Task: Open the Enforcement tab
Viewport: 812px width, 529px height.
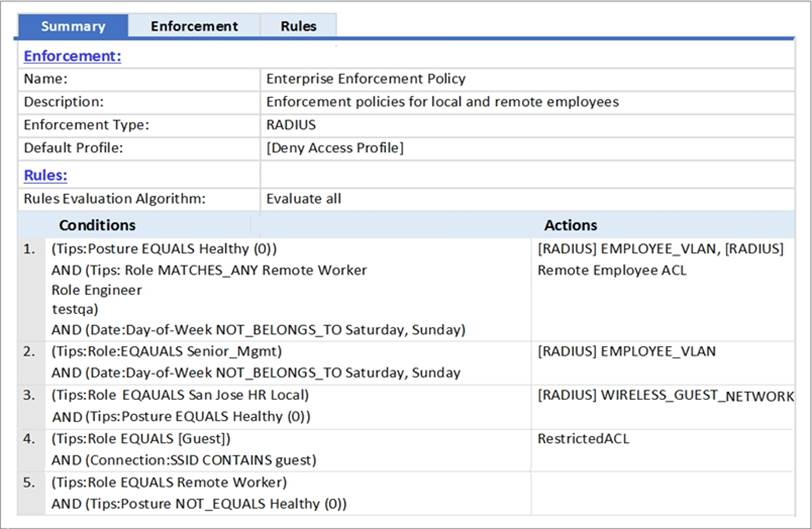Action: (194, 26)
